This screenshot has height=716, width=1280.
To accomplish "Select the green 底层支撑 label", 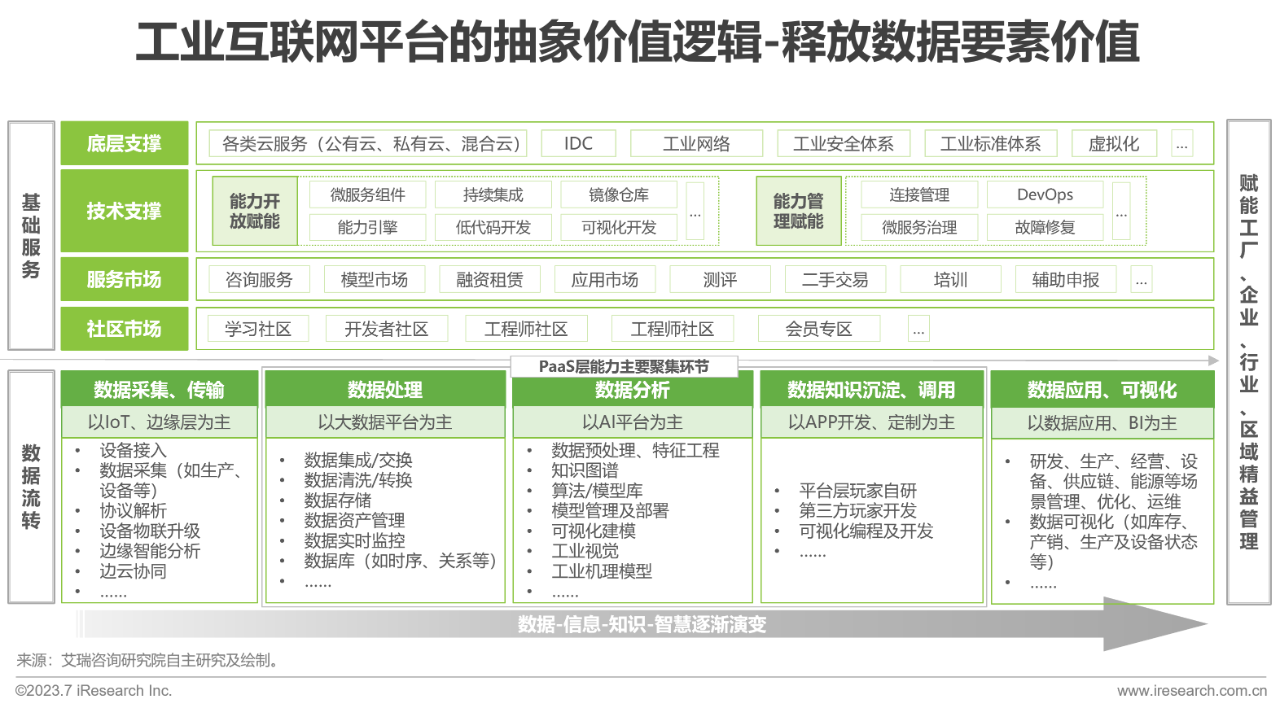I will coord(124,143).
